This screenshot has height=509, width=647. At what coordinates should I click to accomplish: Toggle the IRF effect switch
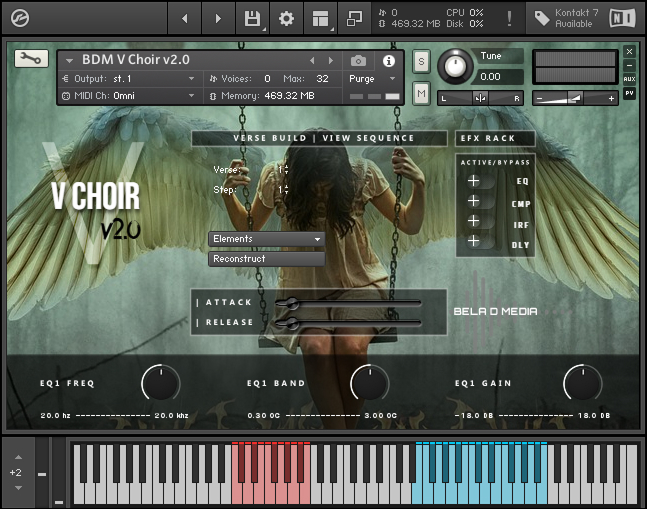pyautogui.click(x=480, y=221)
